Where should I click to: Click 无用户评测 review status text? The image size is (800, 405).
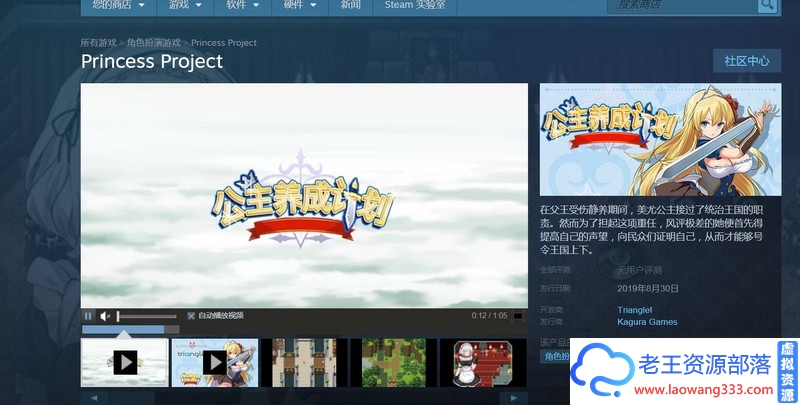pyautogui.click(x=639, y=270)
